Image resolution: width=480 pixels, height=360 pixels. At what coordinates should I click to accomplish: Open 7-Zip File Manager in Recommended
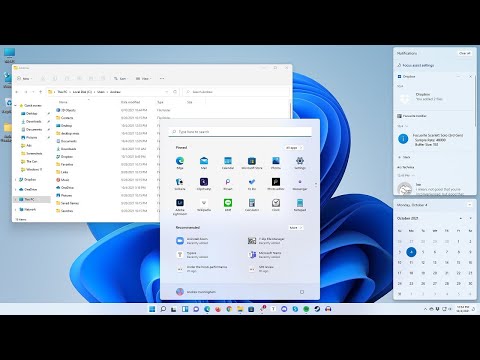266,241
